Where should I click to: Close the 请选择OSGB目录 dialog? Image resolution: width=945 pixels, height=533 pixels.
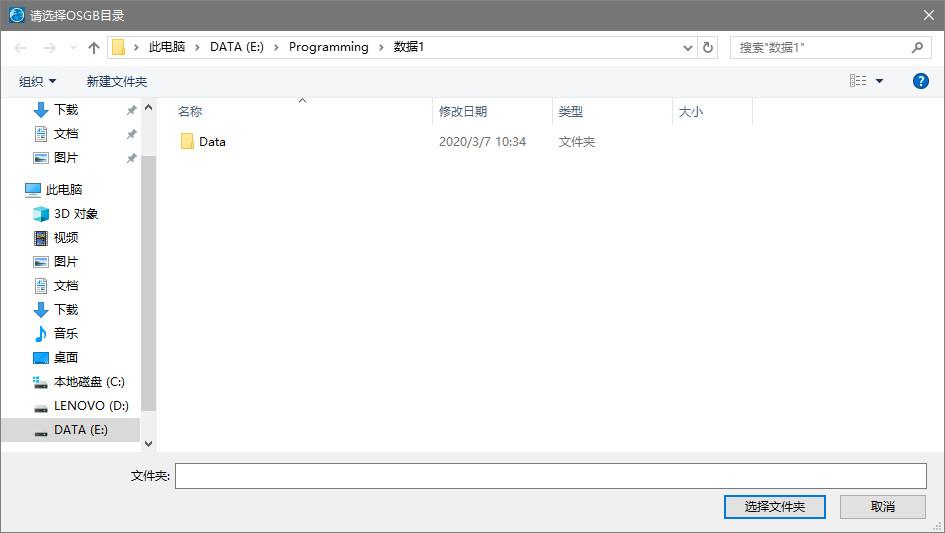click(929, 15)
